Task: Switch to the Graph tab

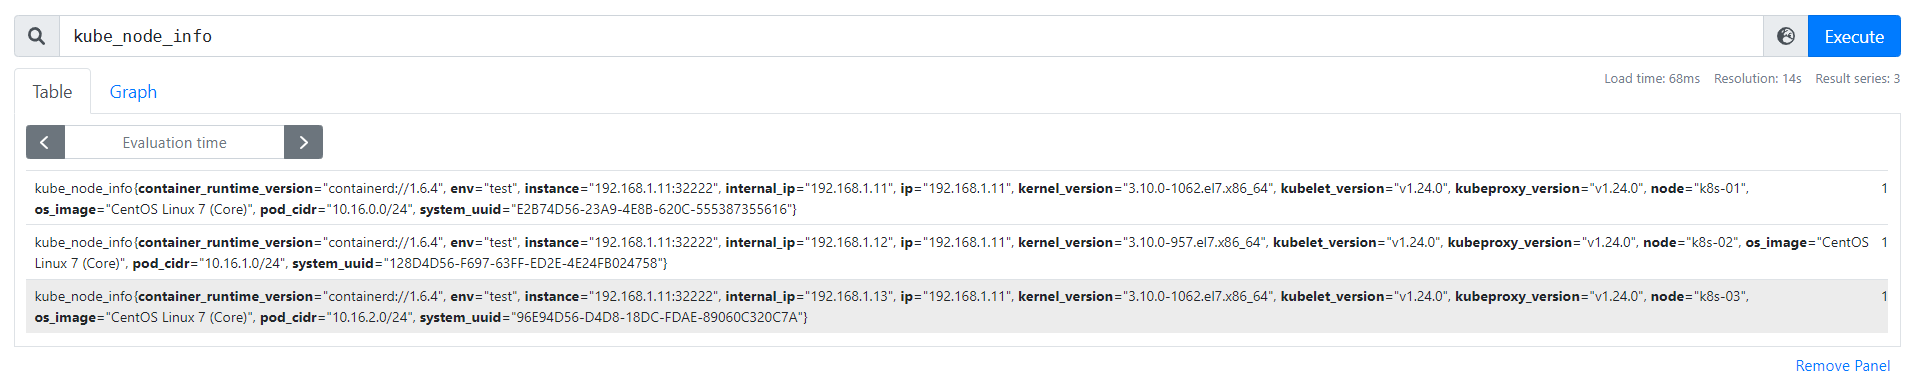Action: point(133,92)
